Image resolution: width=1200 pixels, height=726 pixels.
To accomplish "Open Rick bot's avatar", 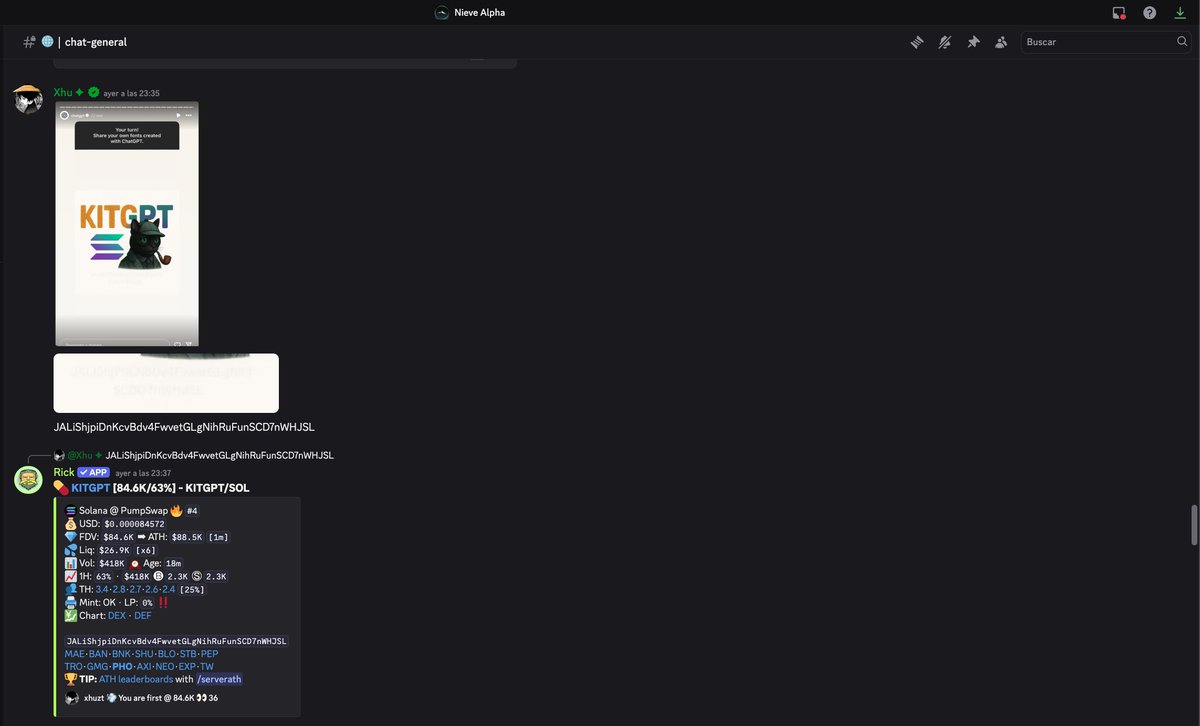I will 28,479.
